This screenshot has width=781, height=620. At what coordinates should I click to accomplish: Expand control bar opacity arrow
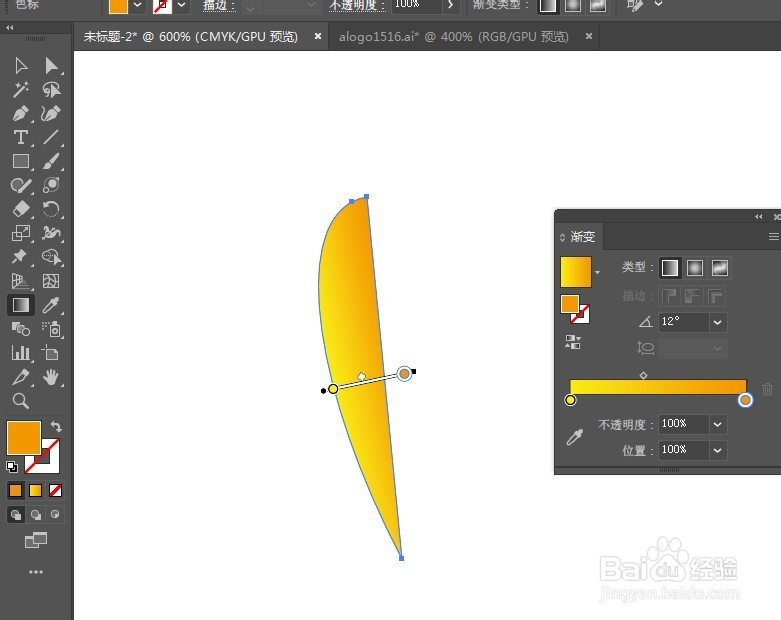click(x=450, y=5)
